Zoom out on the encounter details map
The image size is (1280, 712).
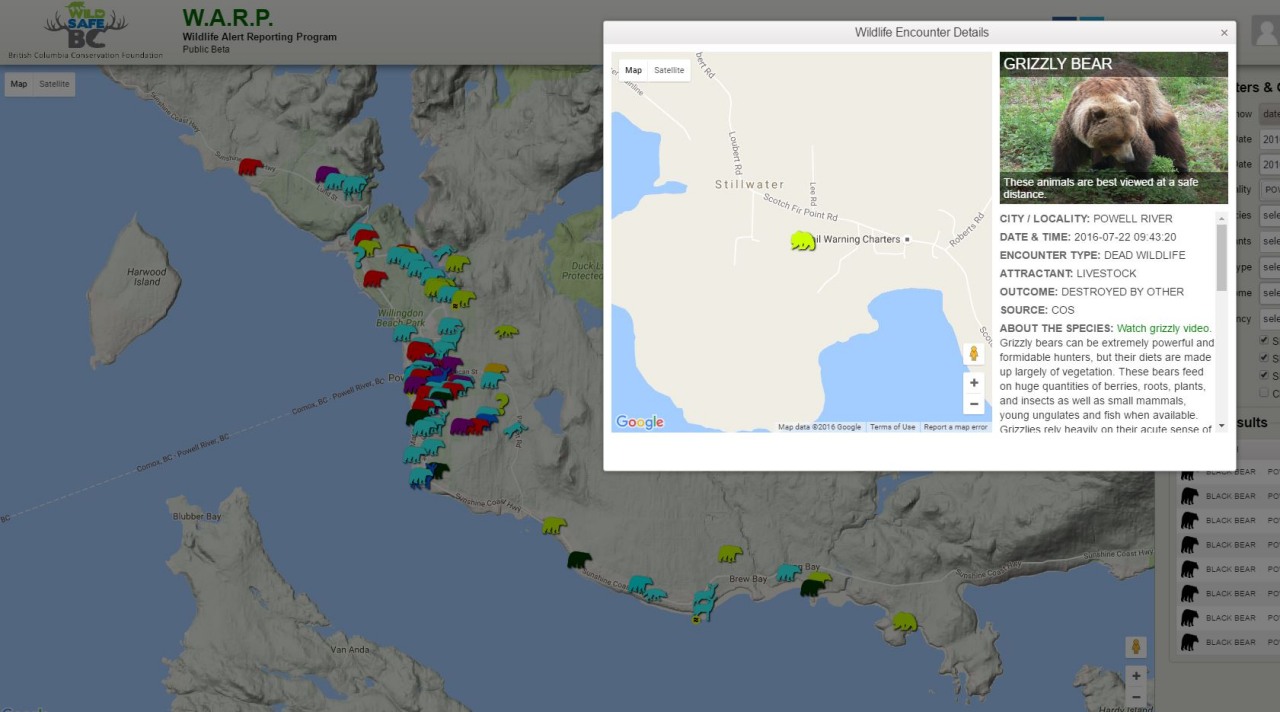click(973, 404)
